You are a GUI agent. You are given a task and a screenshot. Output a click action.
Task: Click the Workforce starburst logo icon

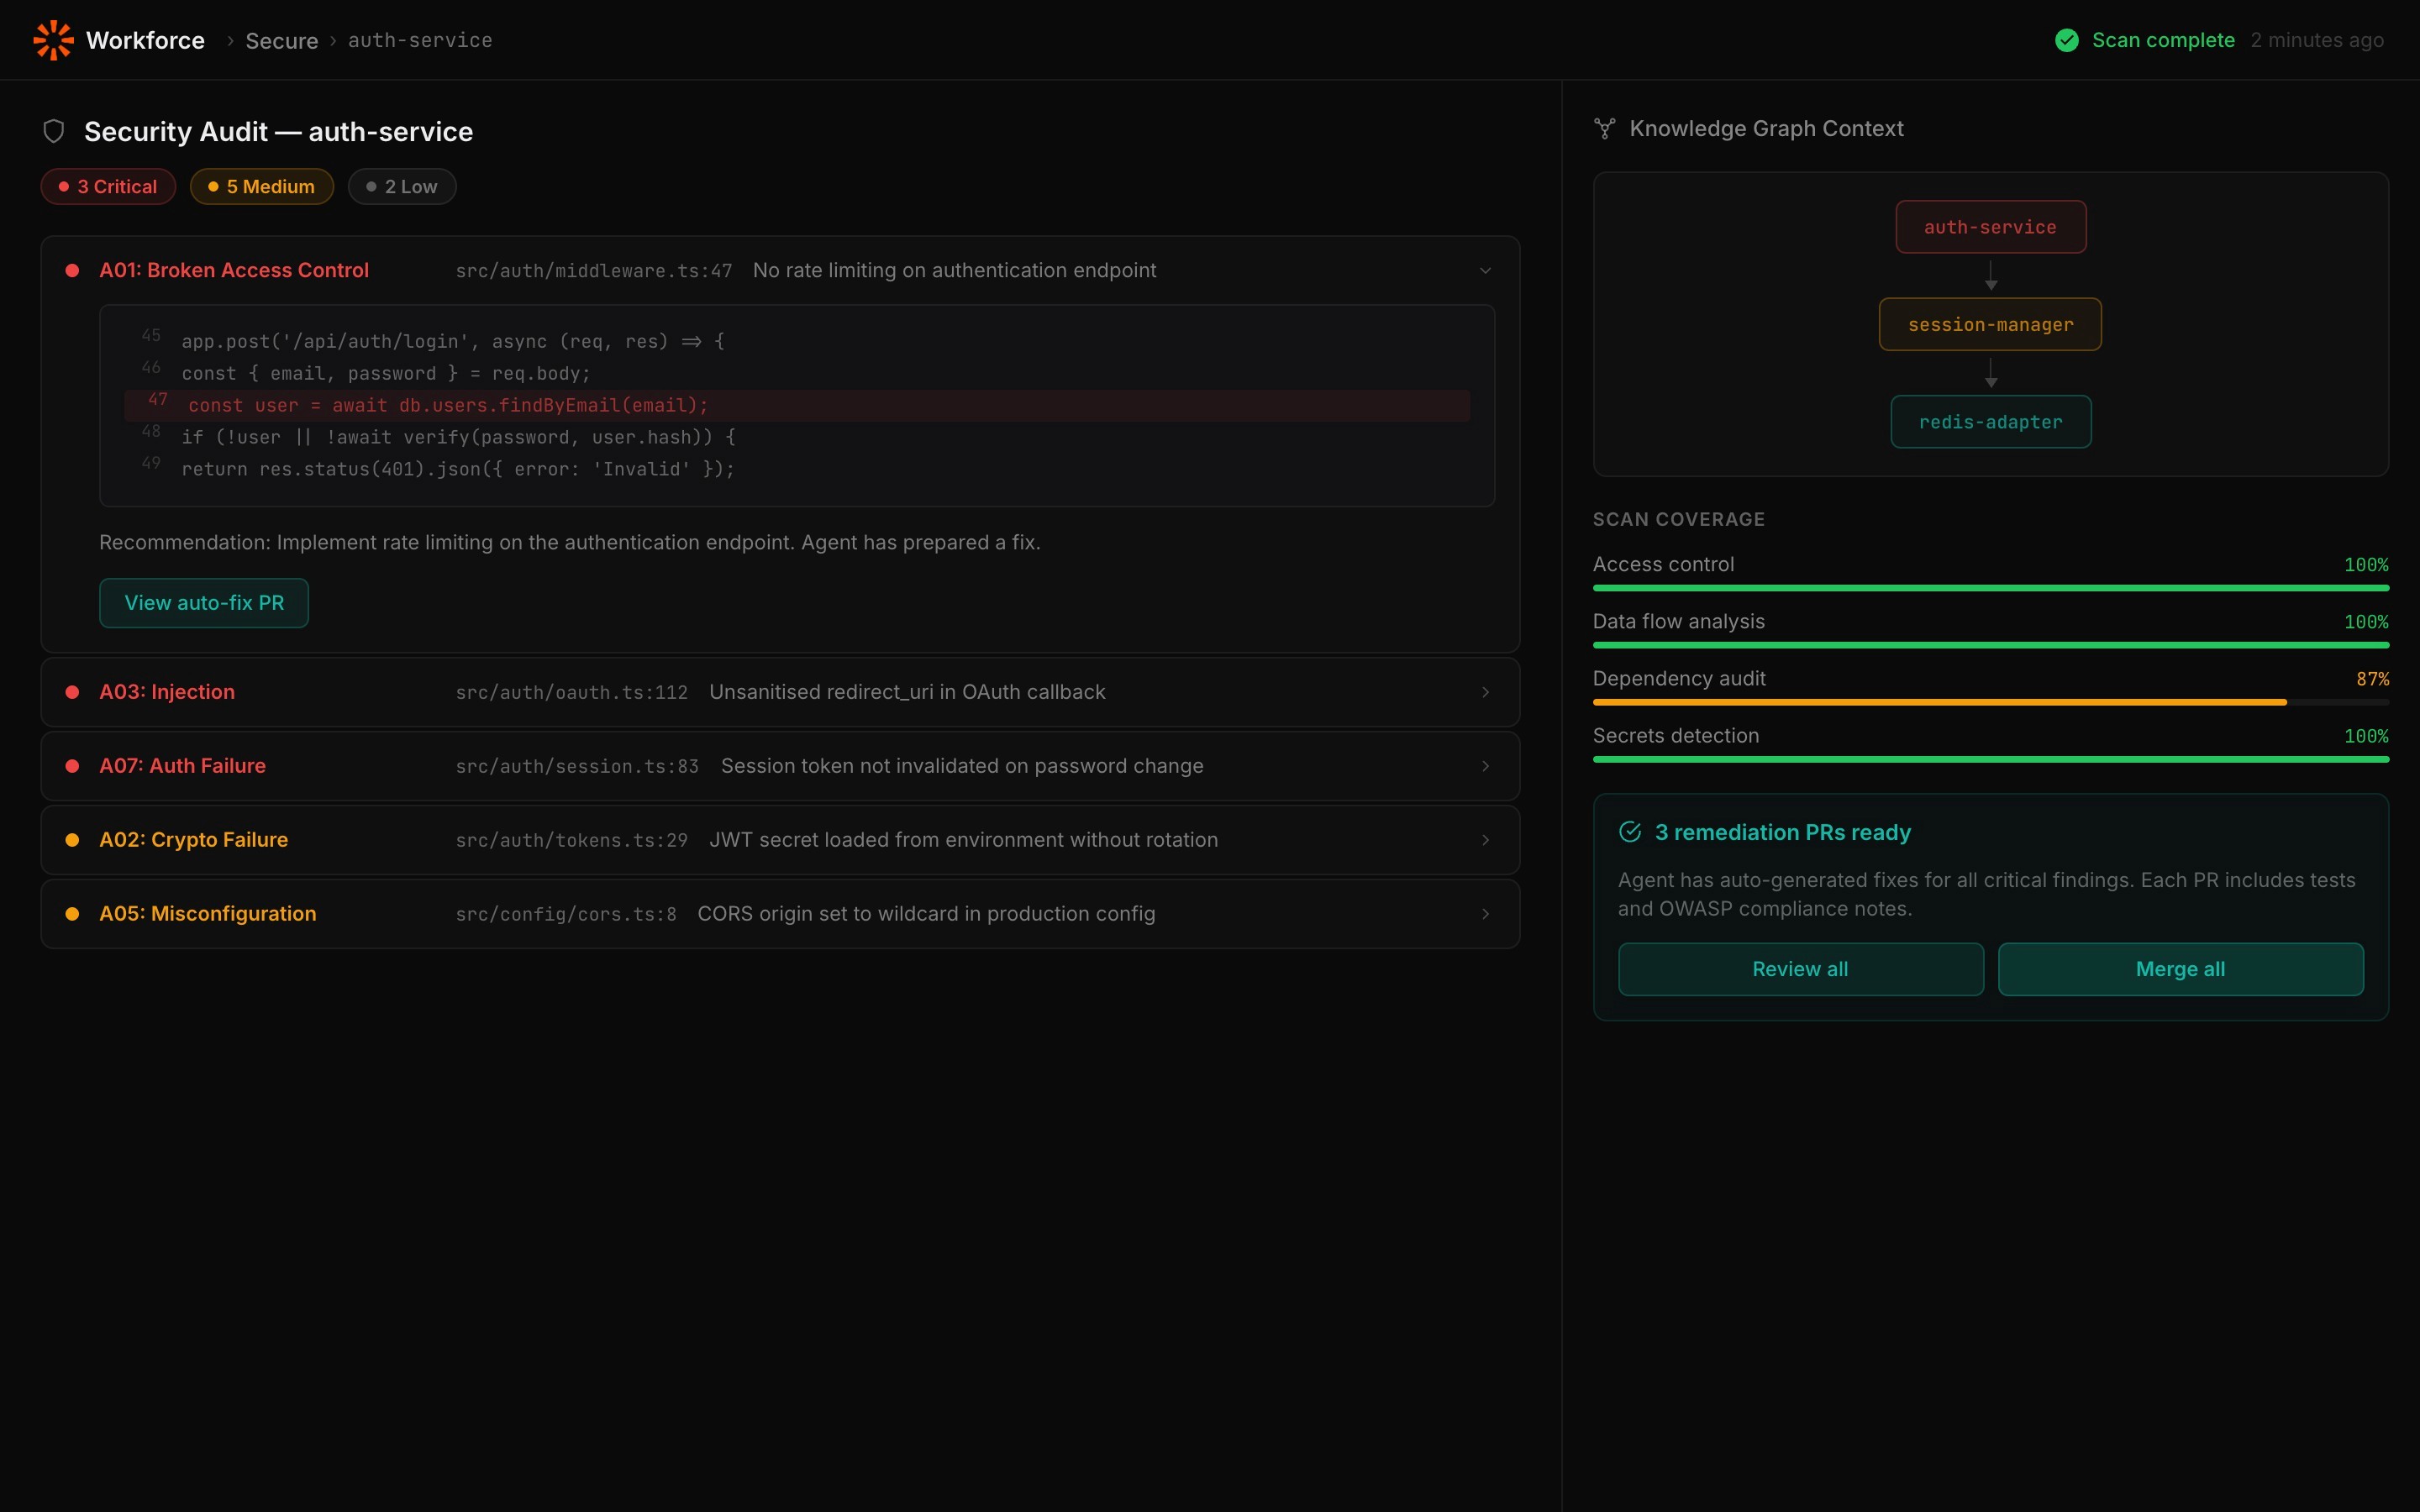click(53, 40)
